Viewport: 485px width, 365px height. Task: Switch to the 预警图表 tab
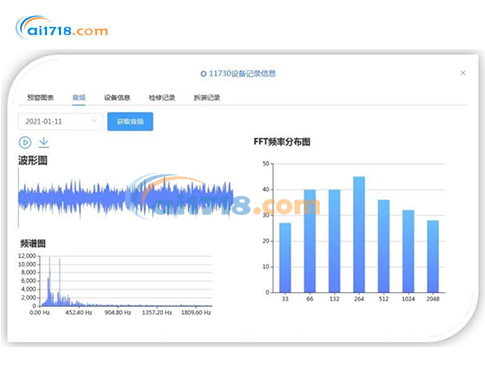coord(40,98)
